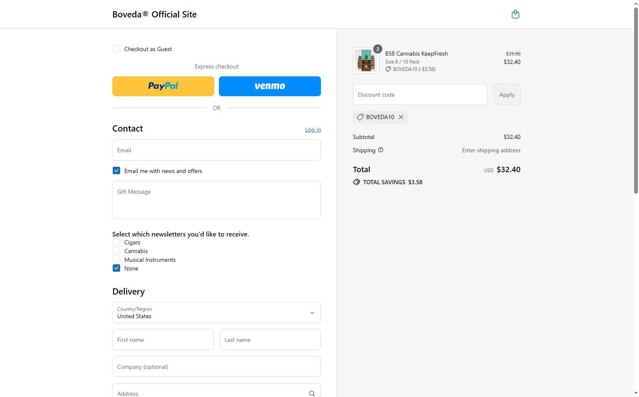Focus the Email input field

click(216, 150)
